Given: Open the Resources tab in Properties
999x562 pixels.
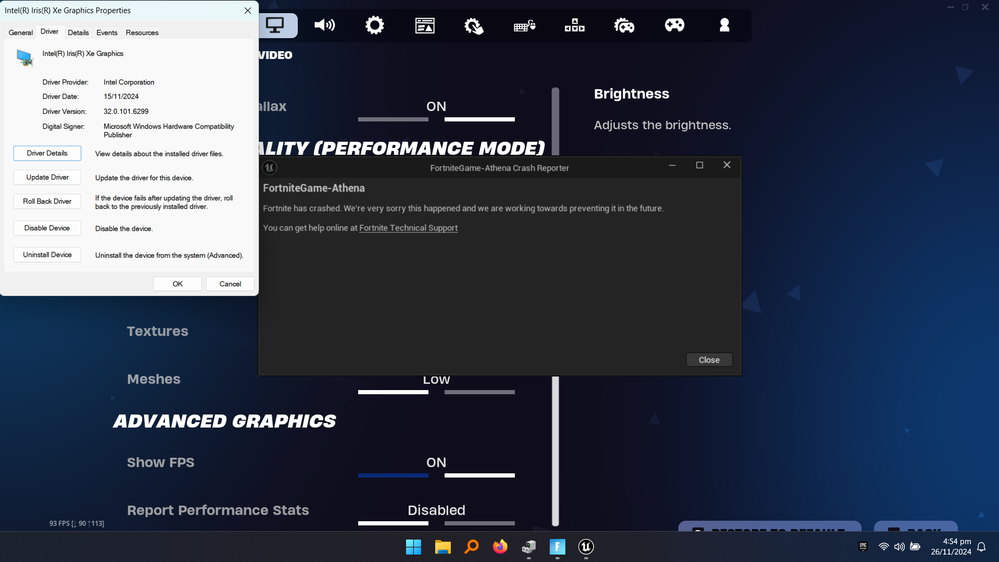Looking at the screenshot, I should point(142,32).
